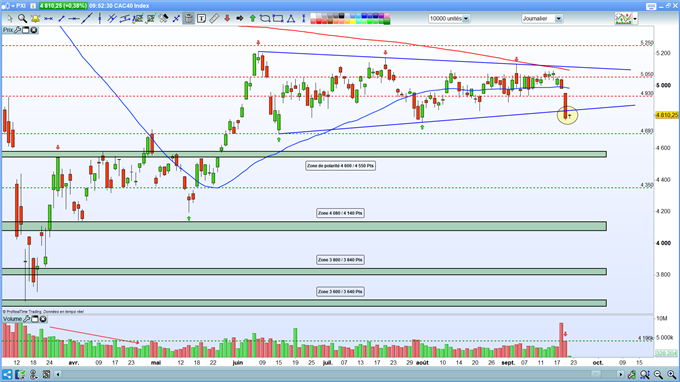Open Prix panel wrench settings
Screen dimensions: 680x382
tap(17, 30)
